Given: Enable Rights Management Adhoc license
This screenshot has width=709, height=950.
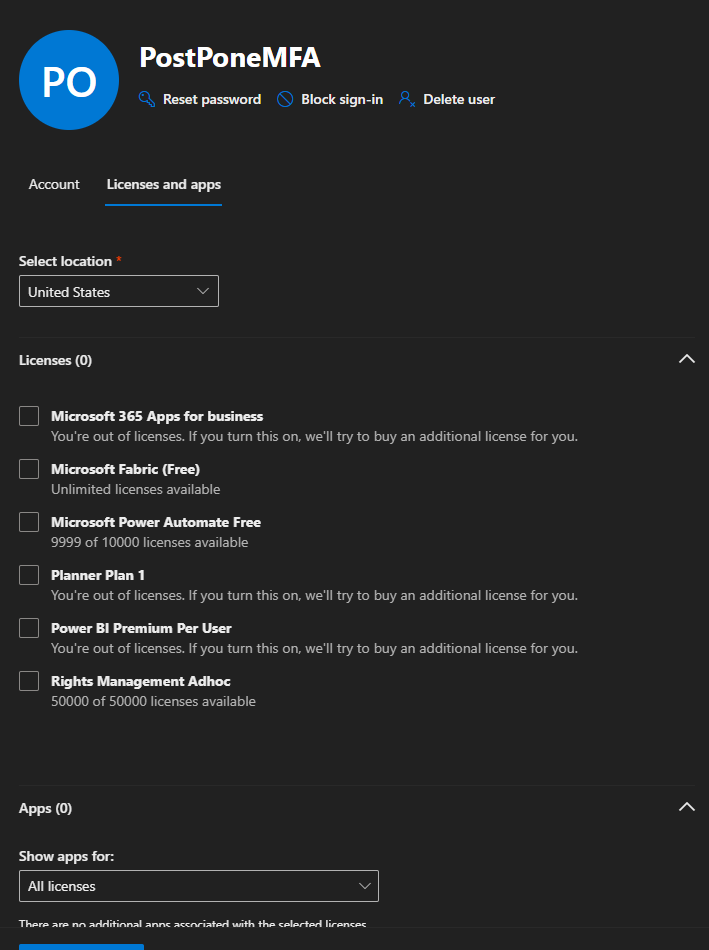Looking at the screenshot, I should [x=29, y=681].
